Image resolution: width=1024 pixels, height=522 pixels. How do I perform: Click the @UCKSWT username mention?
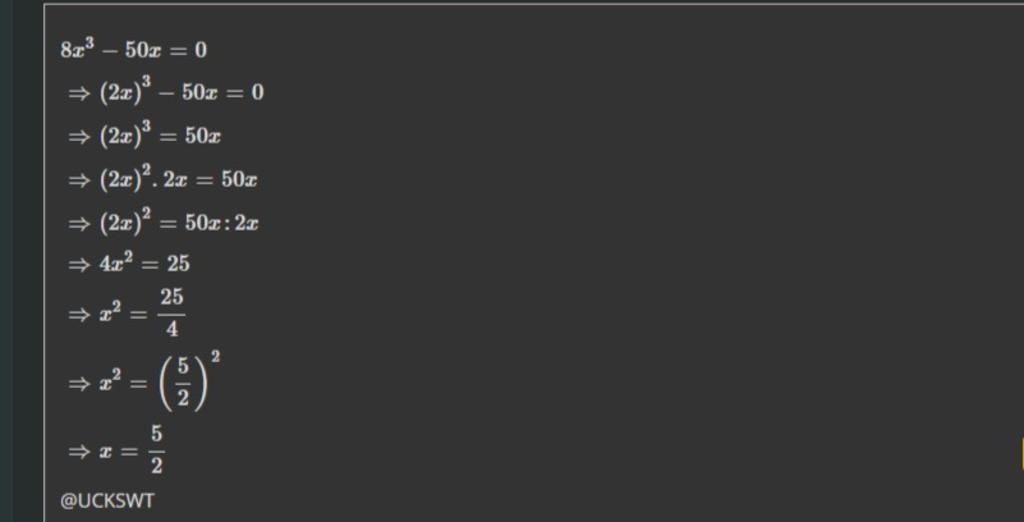click(108, 499)
